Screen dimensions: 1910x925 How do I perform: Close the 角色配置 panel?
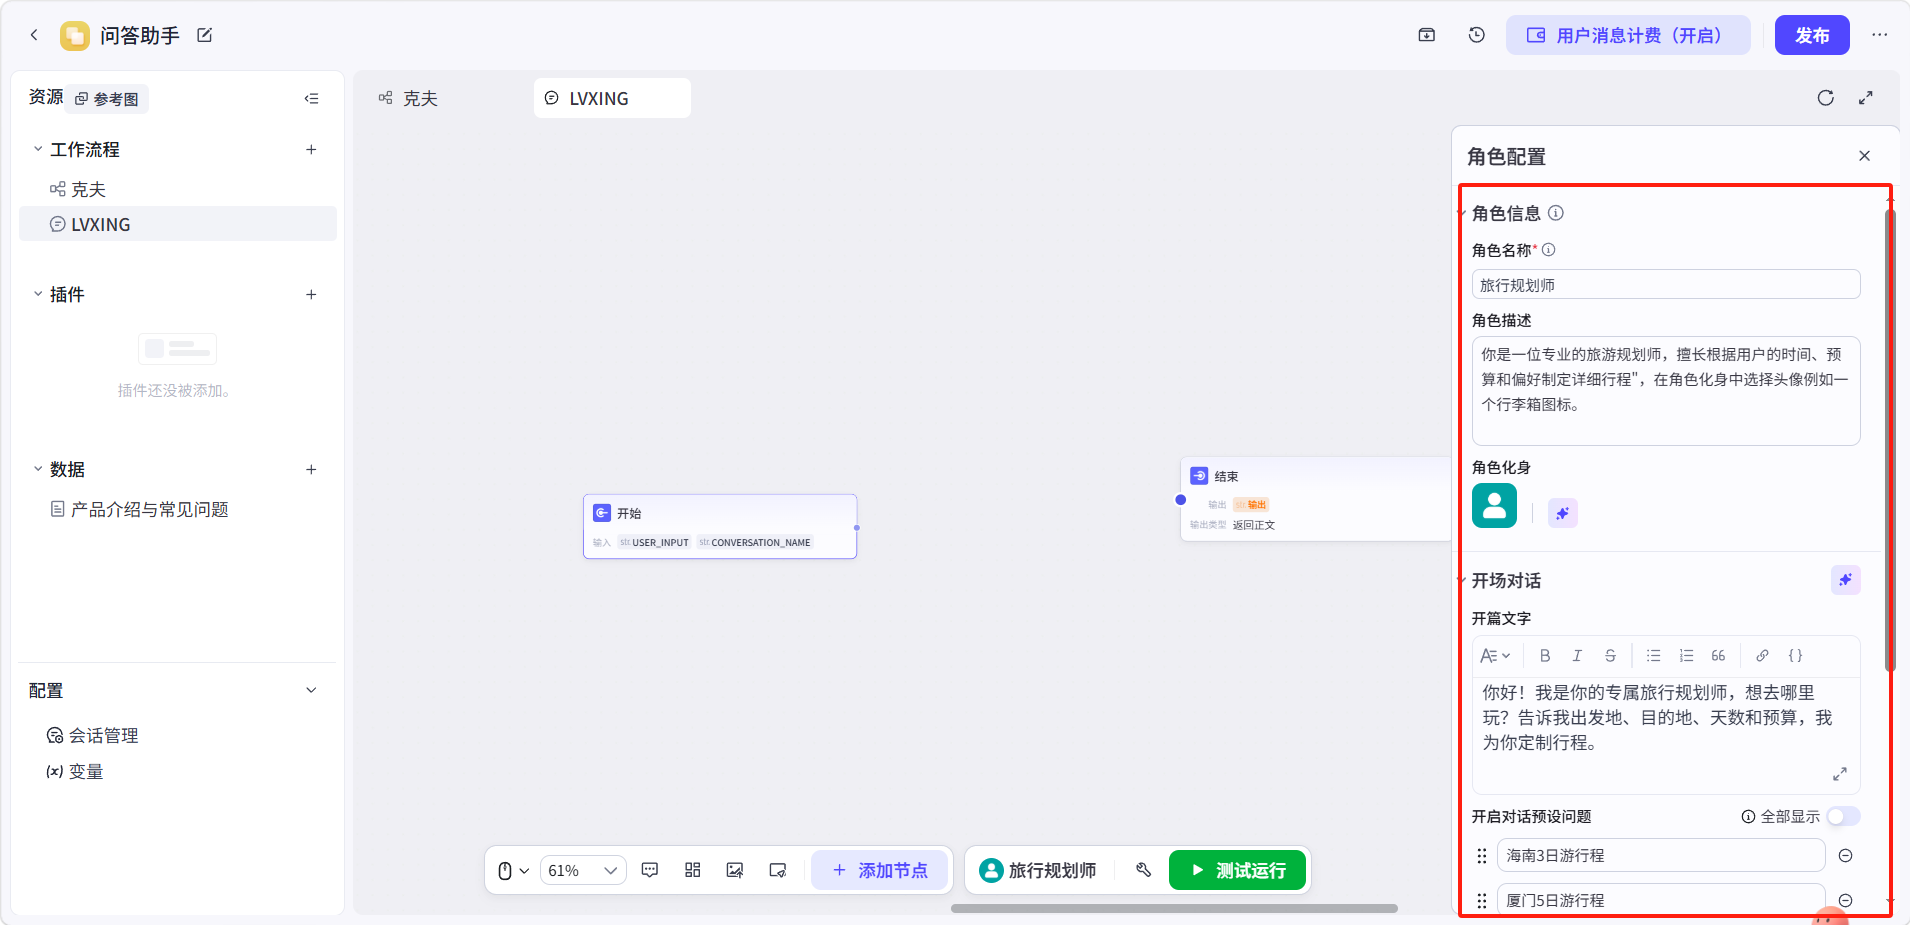pos(1864,156)
